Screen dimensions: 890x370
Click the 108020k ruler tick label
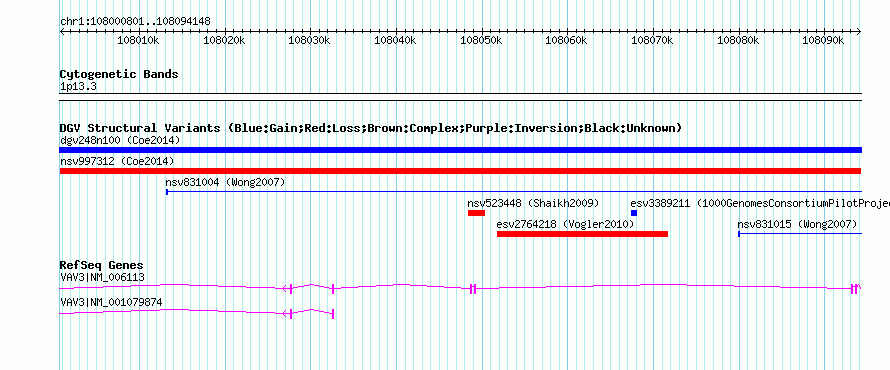[224, 40]
